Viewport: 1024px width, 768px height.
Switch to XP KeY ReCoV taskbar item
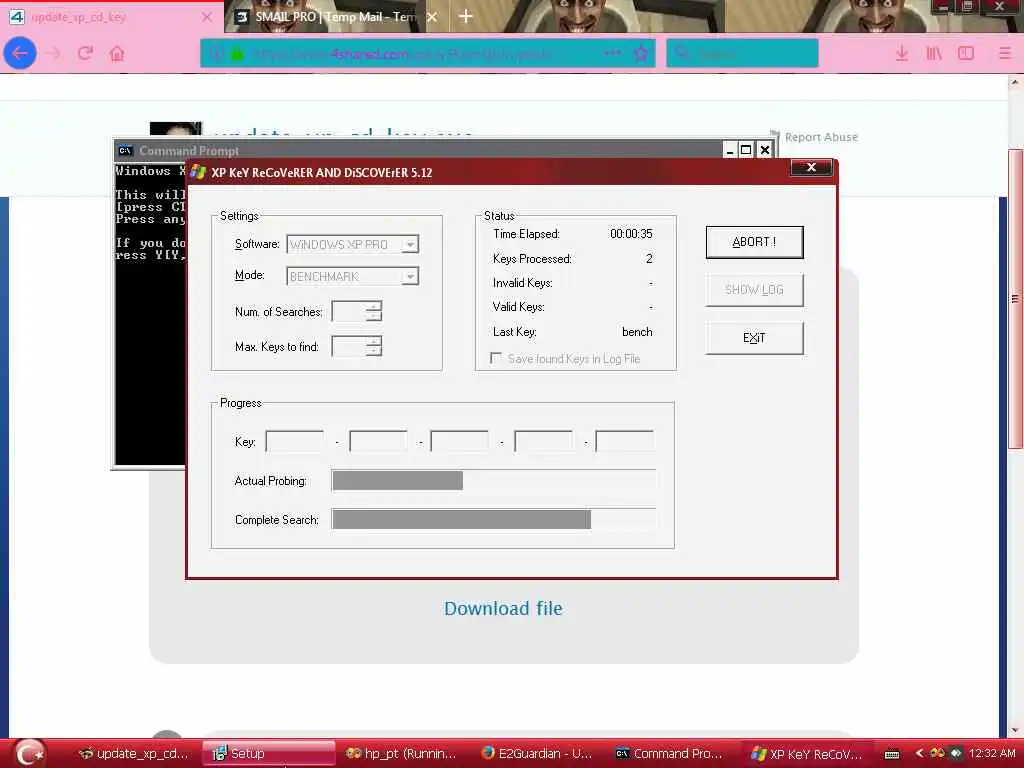pyautogui.click(x=807, y=754)
